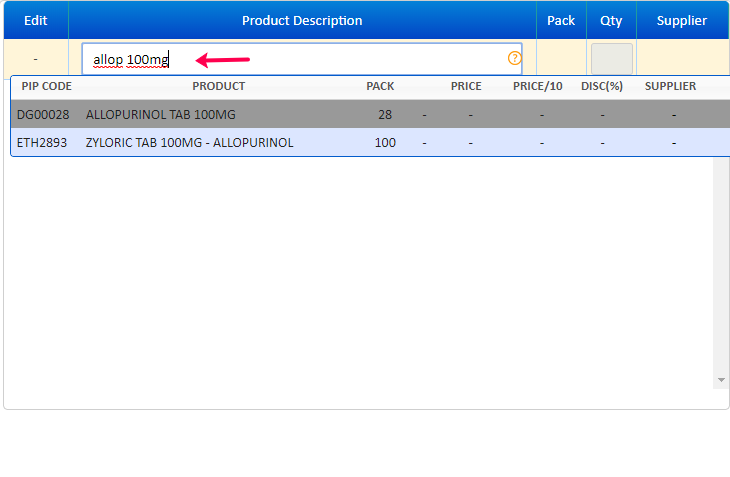Viewport: 730px width, 477px height.
Task: Click the scroll down arrow in results list
Action: [x=720, y=381]
